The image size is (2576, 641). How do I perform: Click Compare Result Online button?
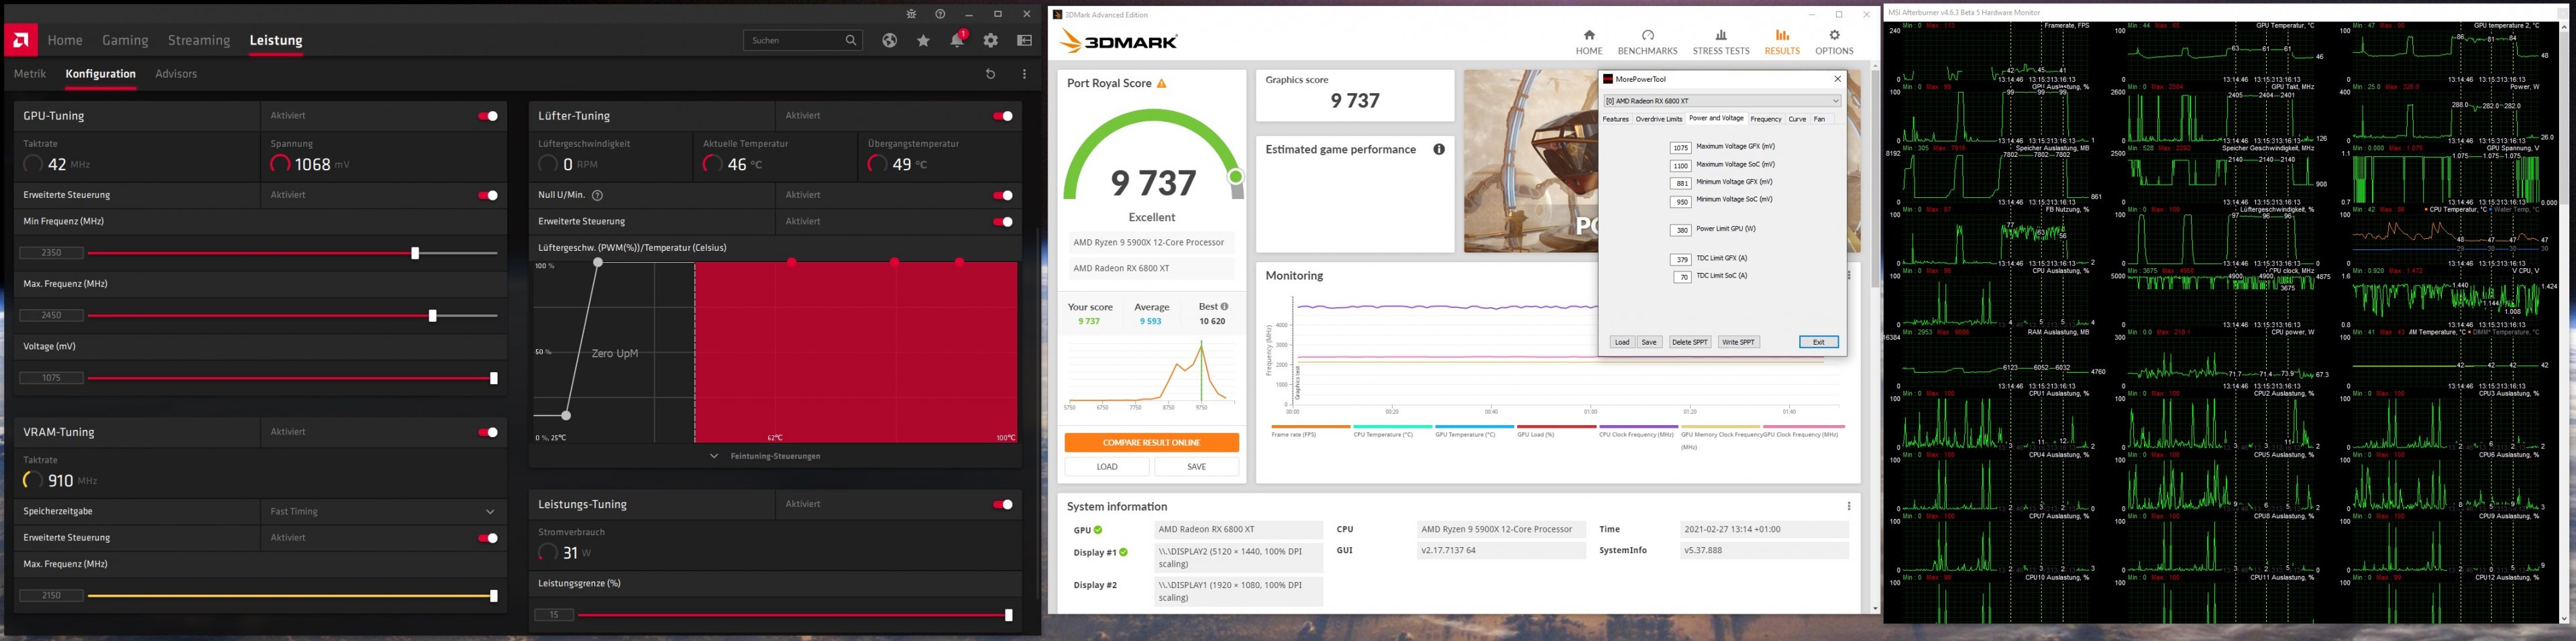pos(1151,442)
